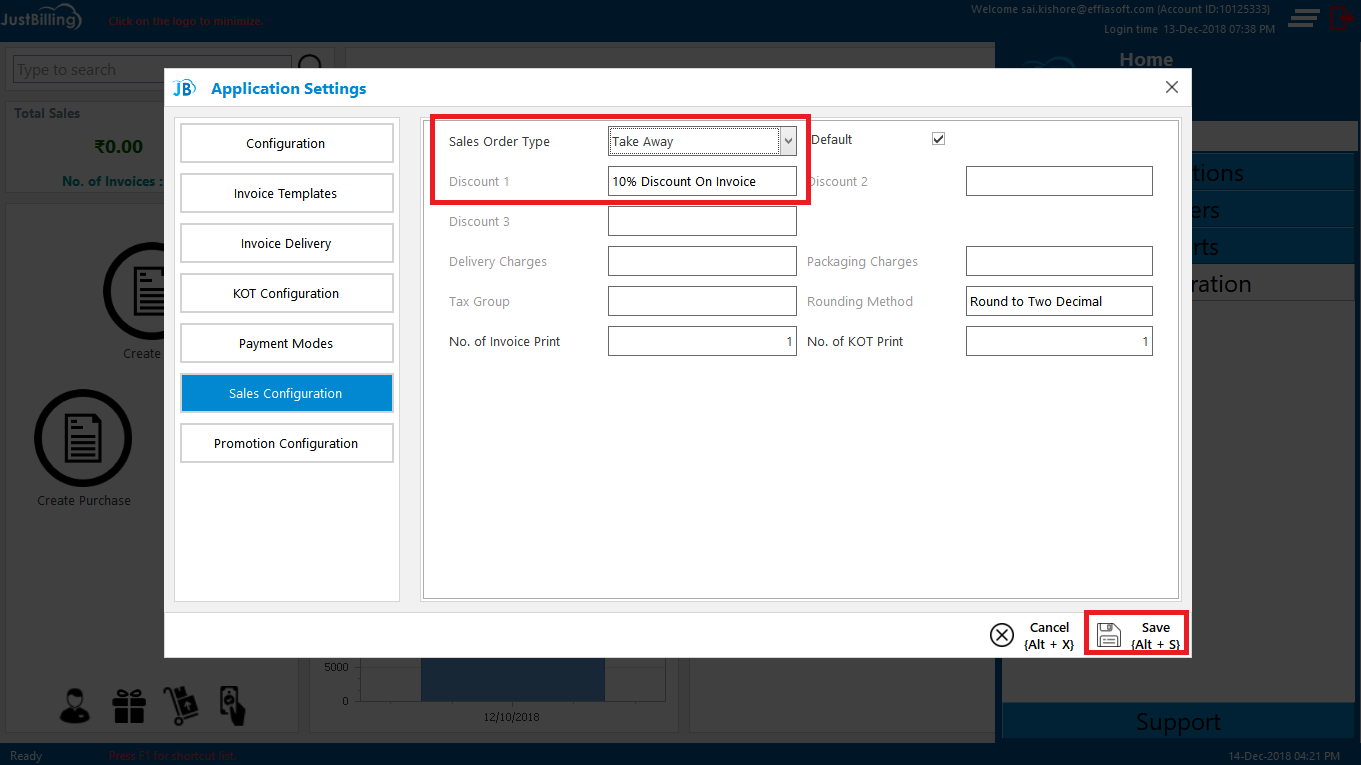Viewport: 1361px width, 765px height.
Task: Click the Delivery Charges field
Action: (x=702, y=261)
